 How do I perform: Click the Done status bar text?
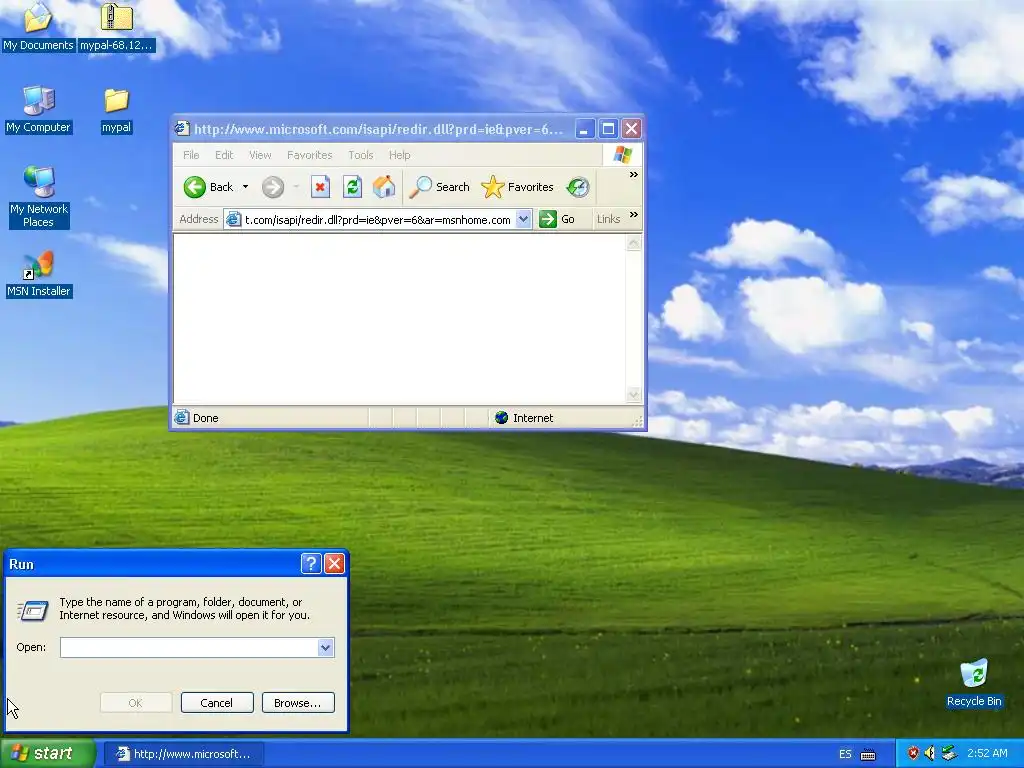click(206, 418)
